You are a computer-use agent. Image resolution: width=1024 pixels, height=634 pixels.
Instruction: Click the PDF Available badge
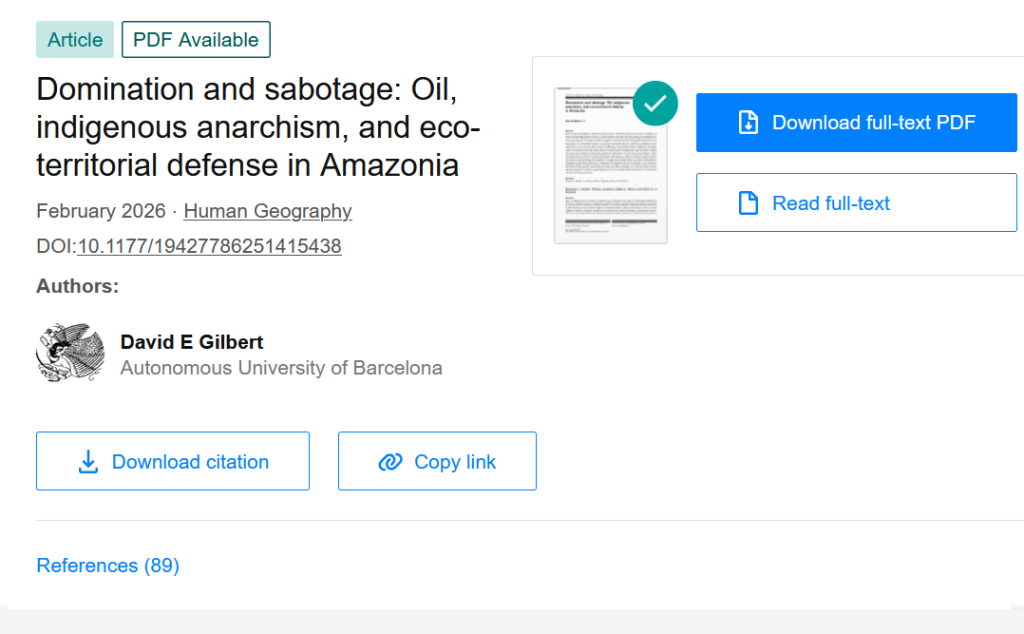196,40
